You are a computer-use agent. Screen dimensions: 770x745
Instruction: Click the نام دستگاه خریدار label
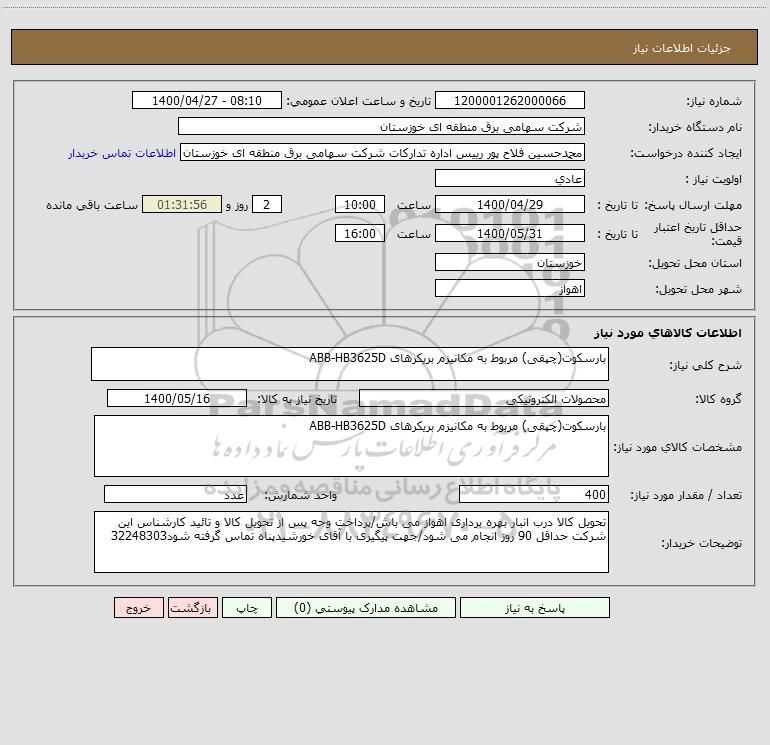click(695, 127)
